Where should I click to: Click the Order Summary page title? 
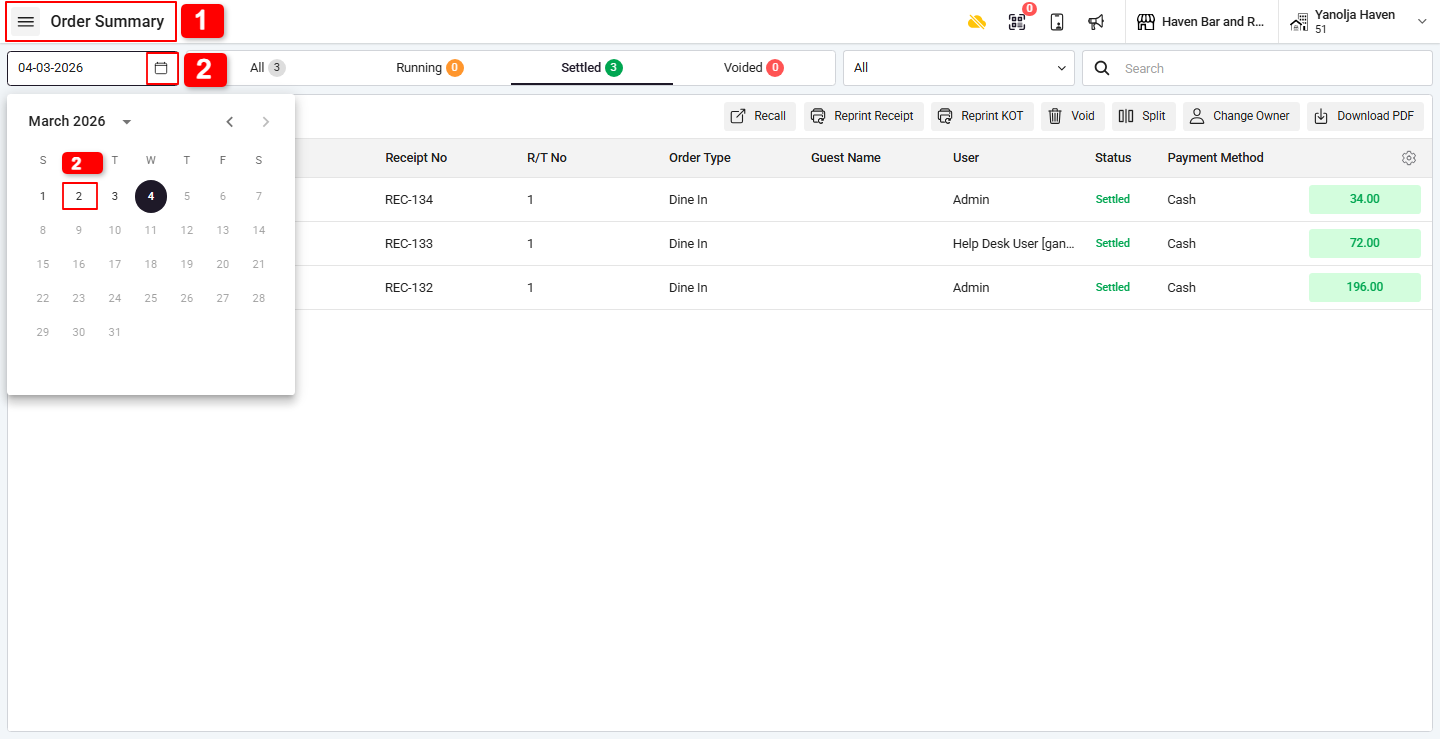pyautogui.click(x=107, y=22)
